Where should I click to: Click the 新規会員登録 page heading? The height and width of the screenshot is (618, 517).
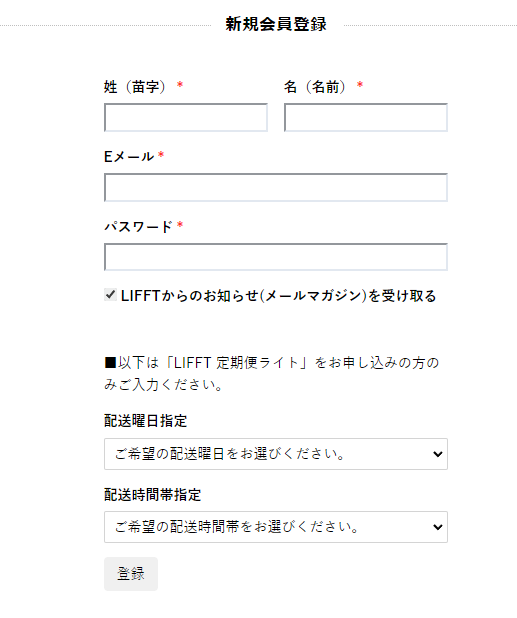(276, 24)
